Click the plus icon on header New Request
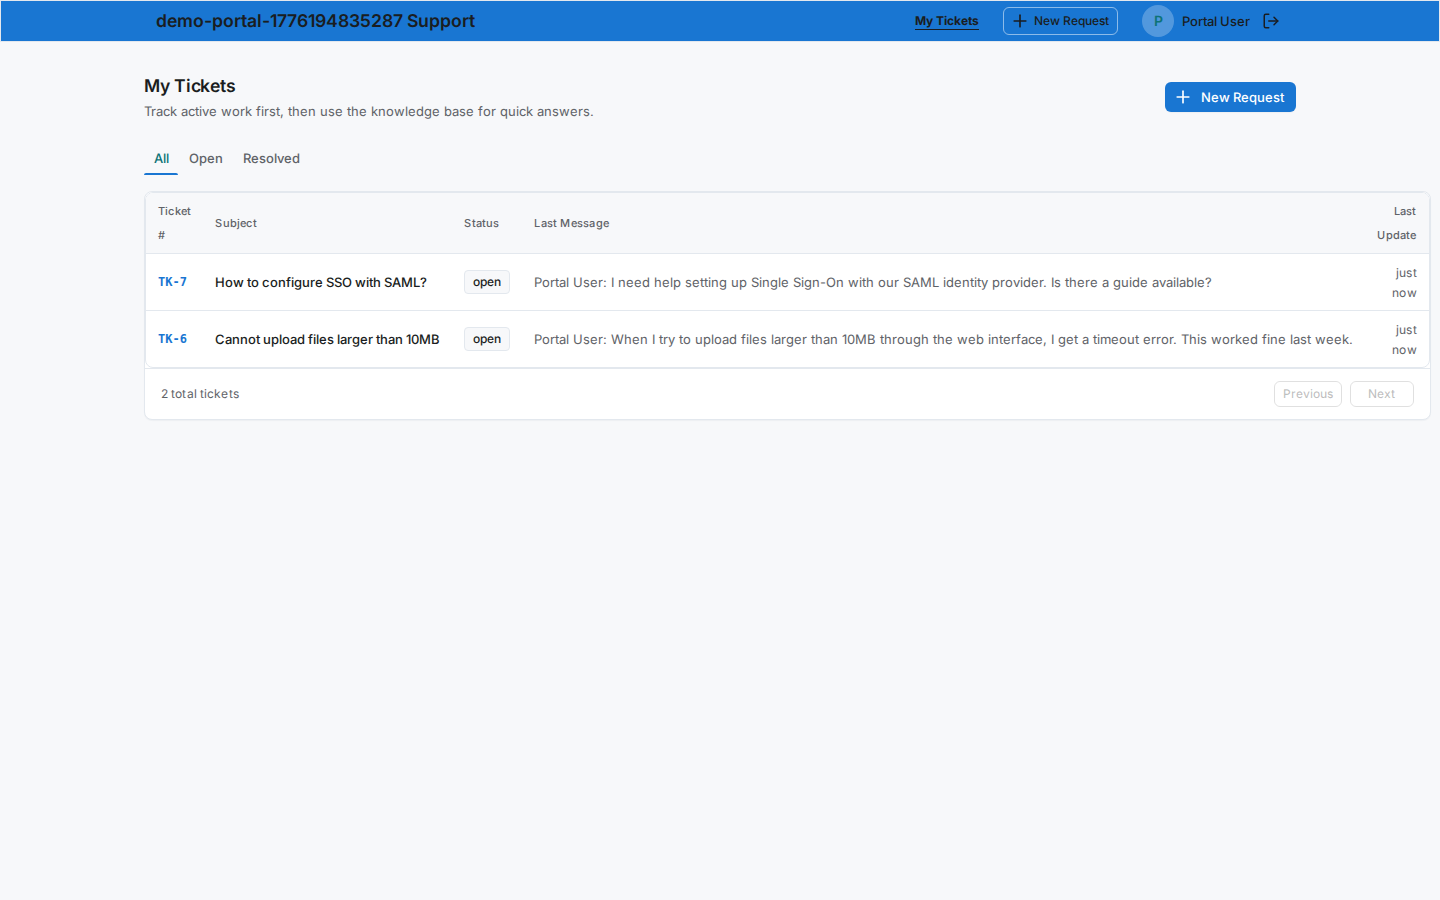This screenshot has width=1440, height=900. [x=1019, y=20]
